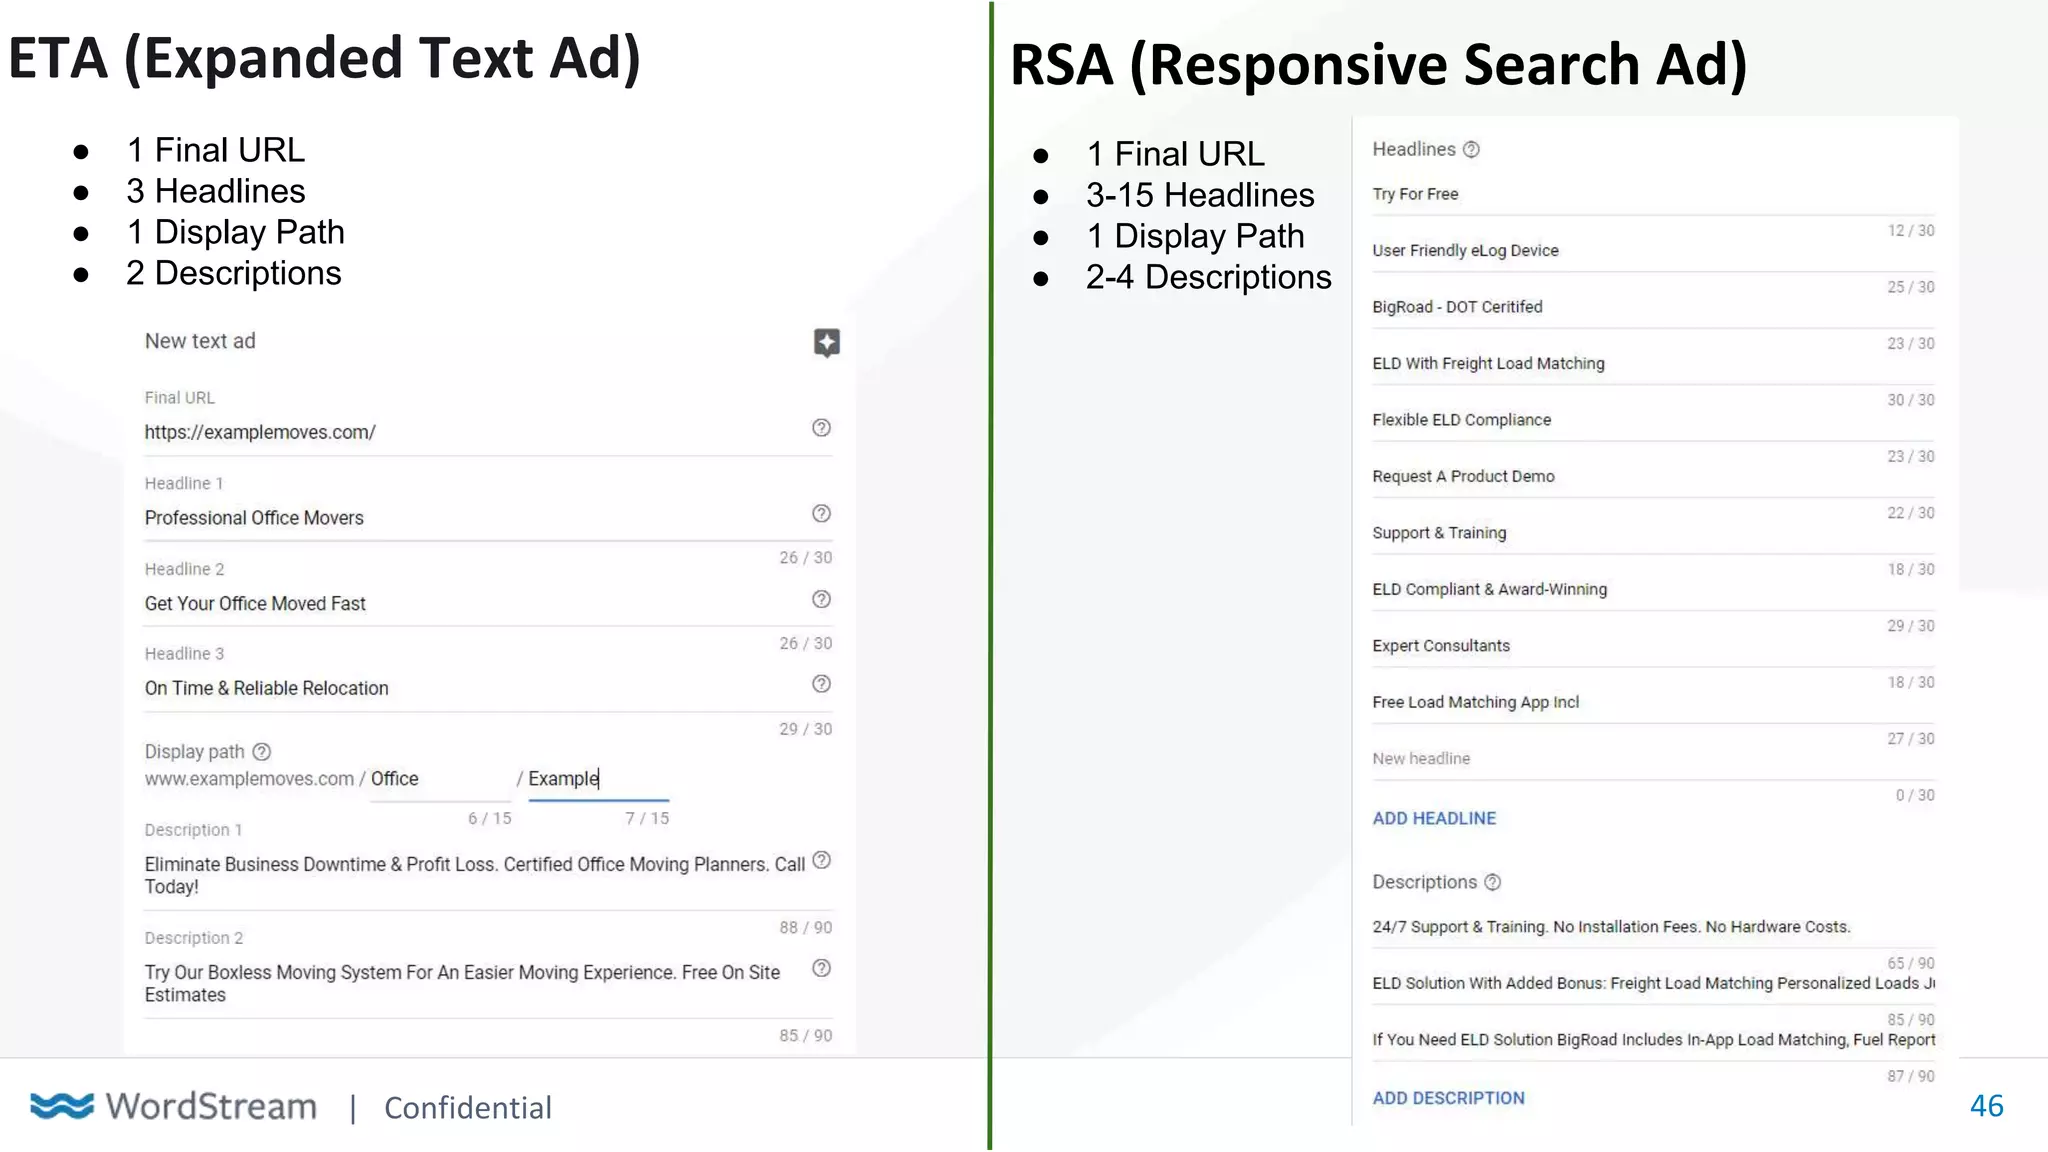Edit ELD Compliant & Award-Winning headline
The image size is (2048, 1152).
1653,589
